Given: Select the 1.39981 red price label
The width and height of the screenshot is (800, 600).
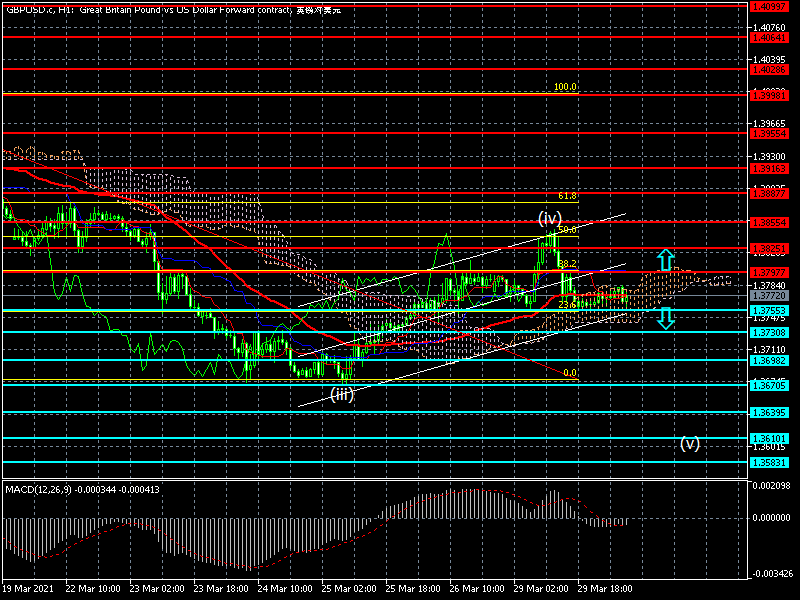Looking at the screenshot, I should 769,95.
